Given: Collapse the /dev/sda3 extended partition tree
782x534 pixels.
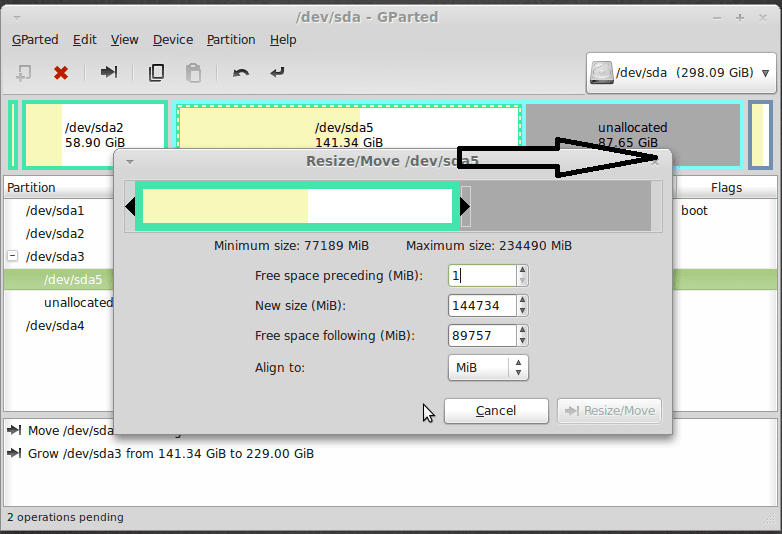Looking at the screenshot, I should [x=12, y=256].
